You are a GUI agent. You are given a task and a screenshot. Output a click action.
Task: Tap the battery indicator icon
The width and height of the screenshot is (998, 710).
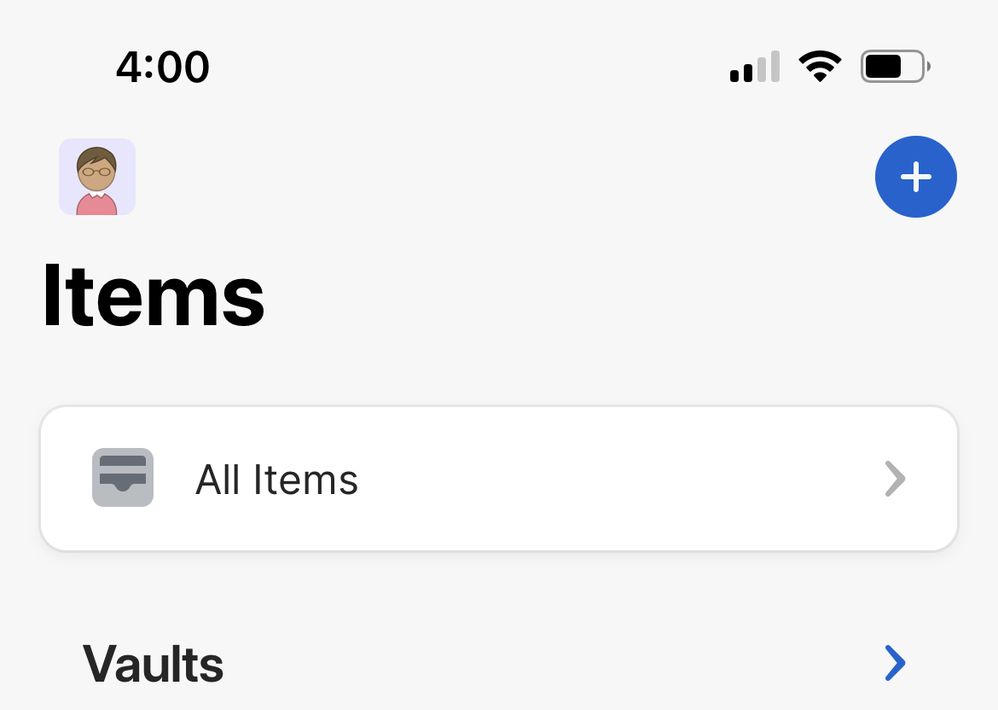895,67
